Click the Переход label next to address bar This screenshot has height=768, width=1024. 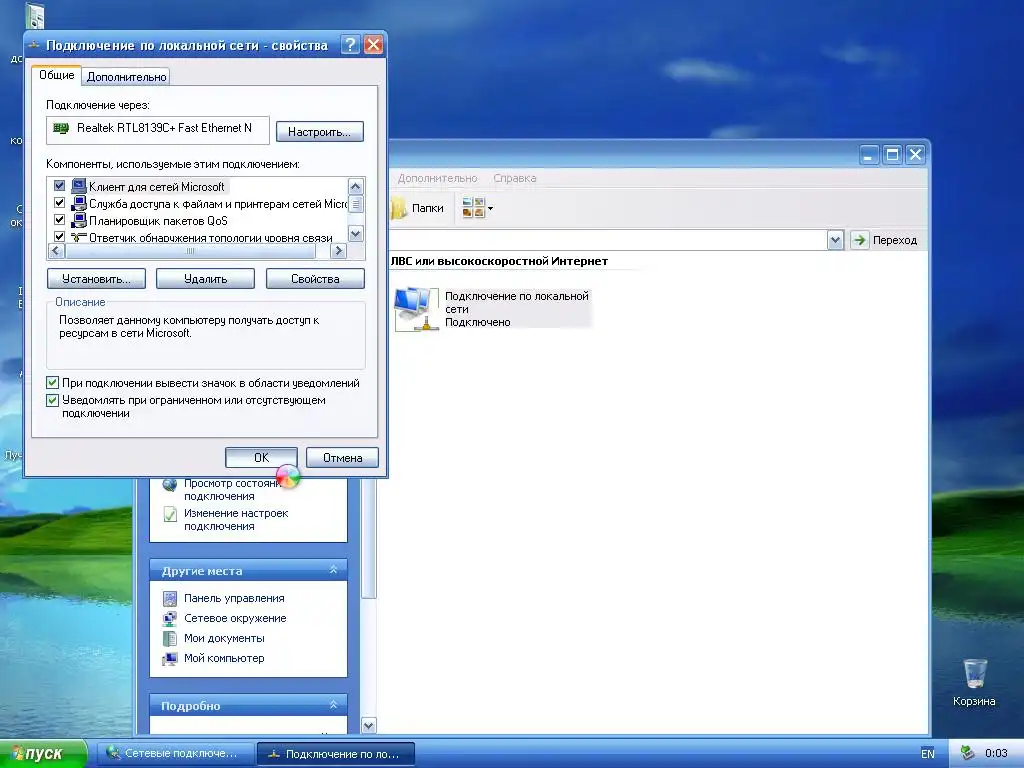coord(895,240)
